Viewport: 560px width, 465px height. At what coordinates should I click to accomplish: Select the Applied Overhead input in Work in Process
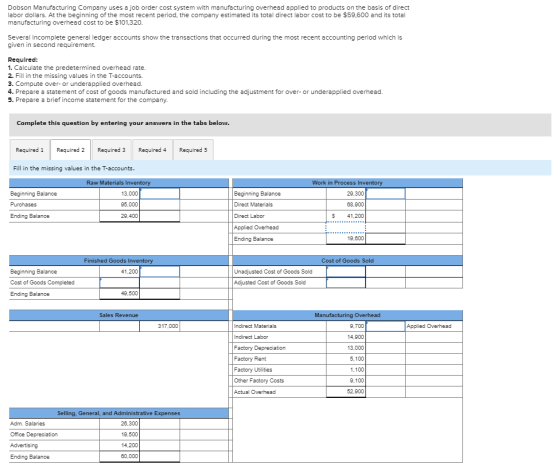coord(345,228)
